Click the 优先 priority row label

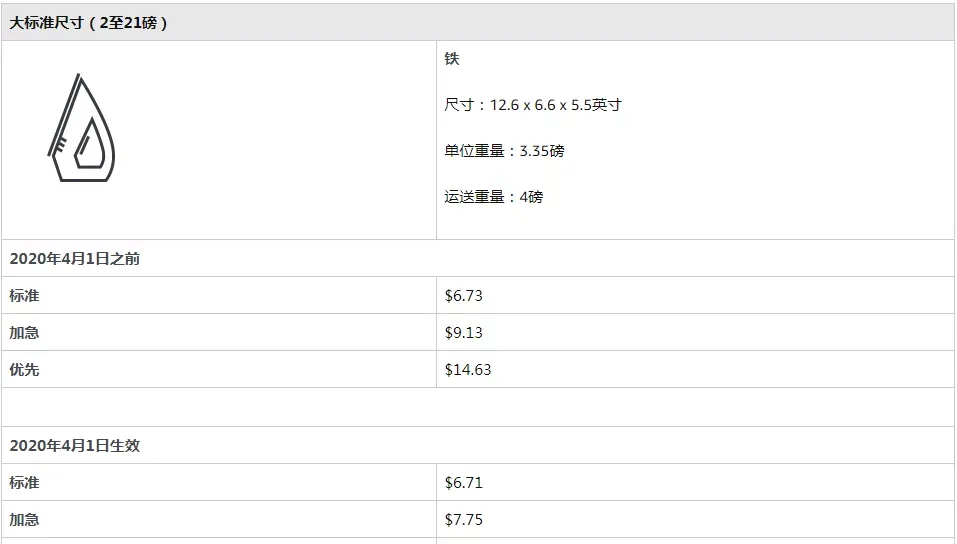(x=24, y=369)
